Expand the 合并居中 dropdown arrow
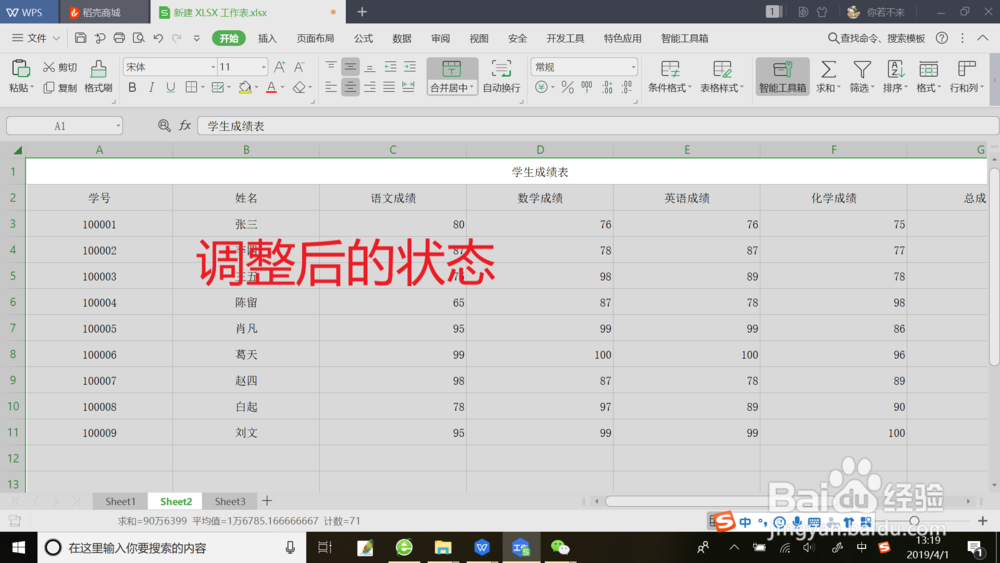Screen dimensions: 1000x563 tap(472, 88)
